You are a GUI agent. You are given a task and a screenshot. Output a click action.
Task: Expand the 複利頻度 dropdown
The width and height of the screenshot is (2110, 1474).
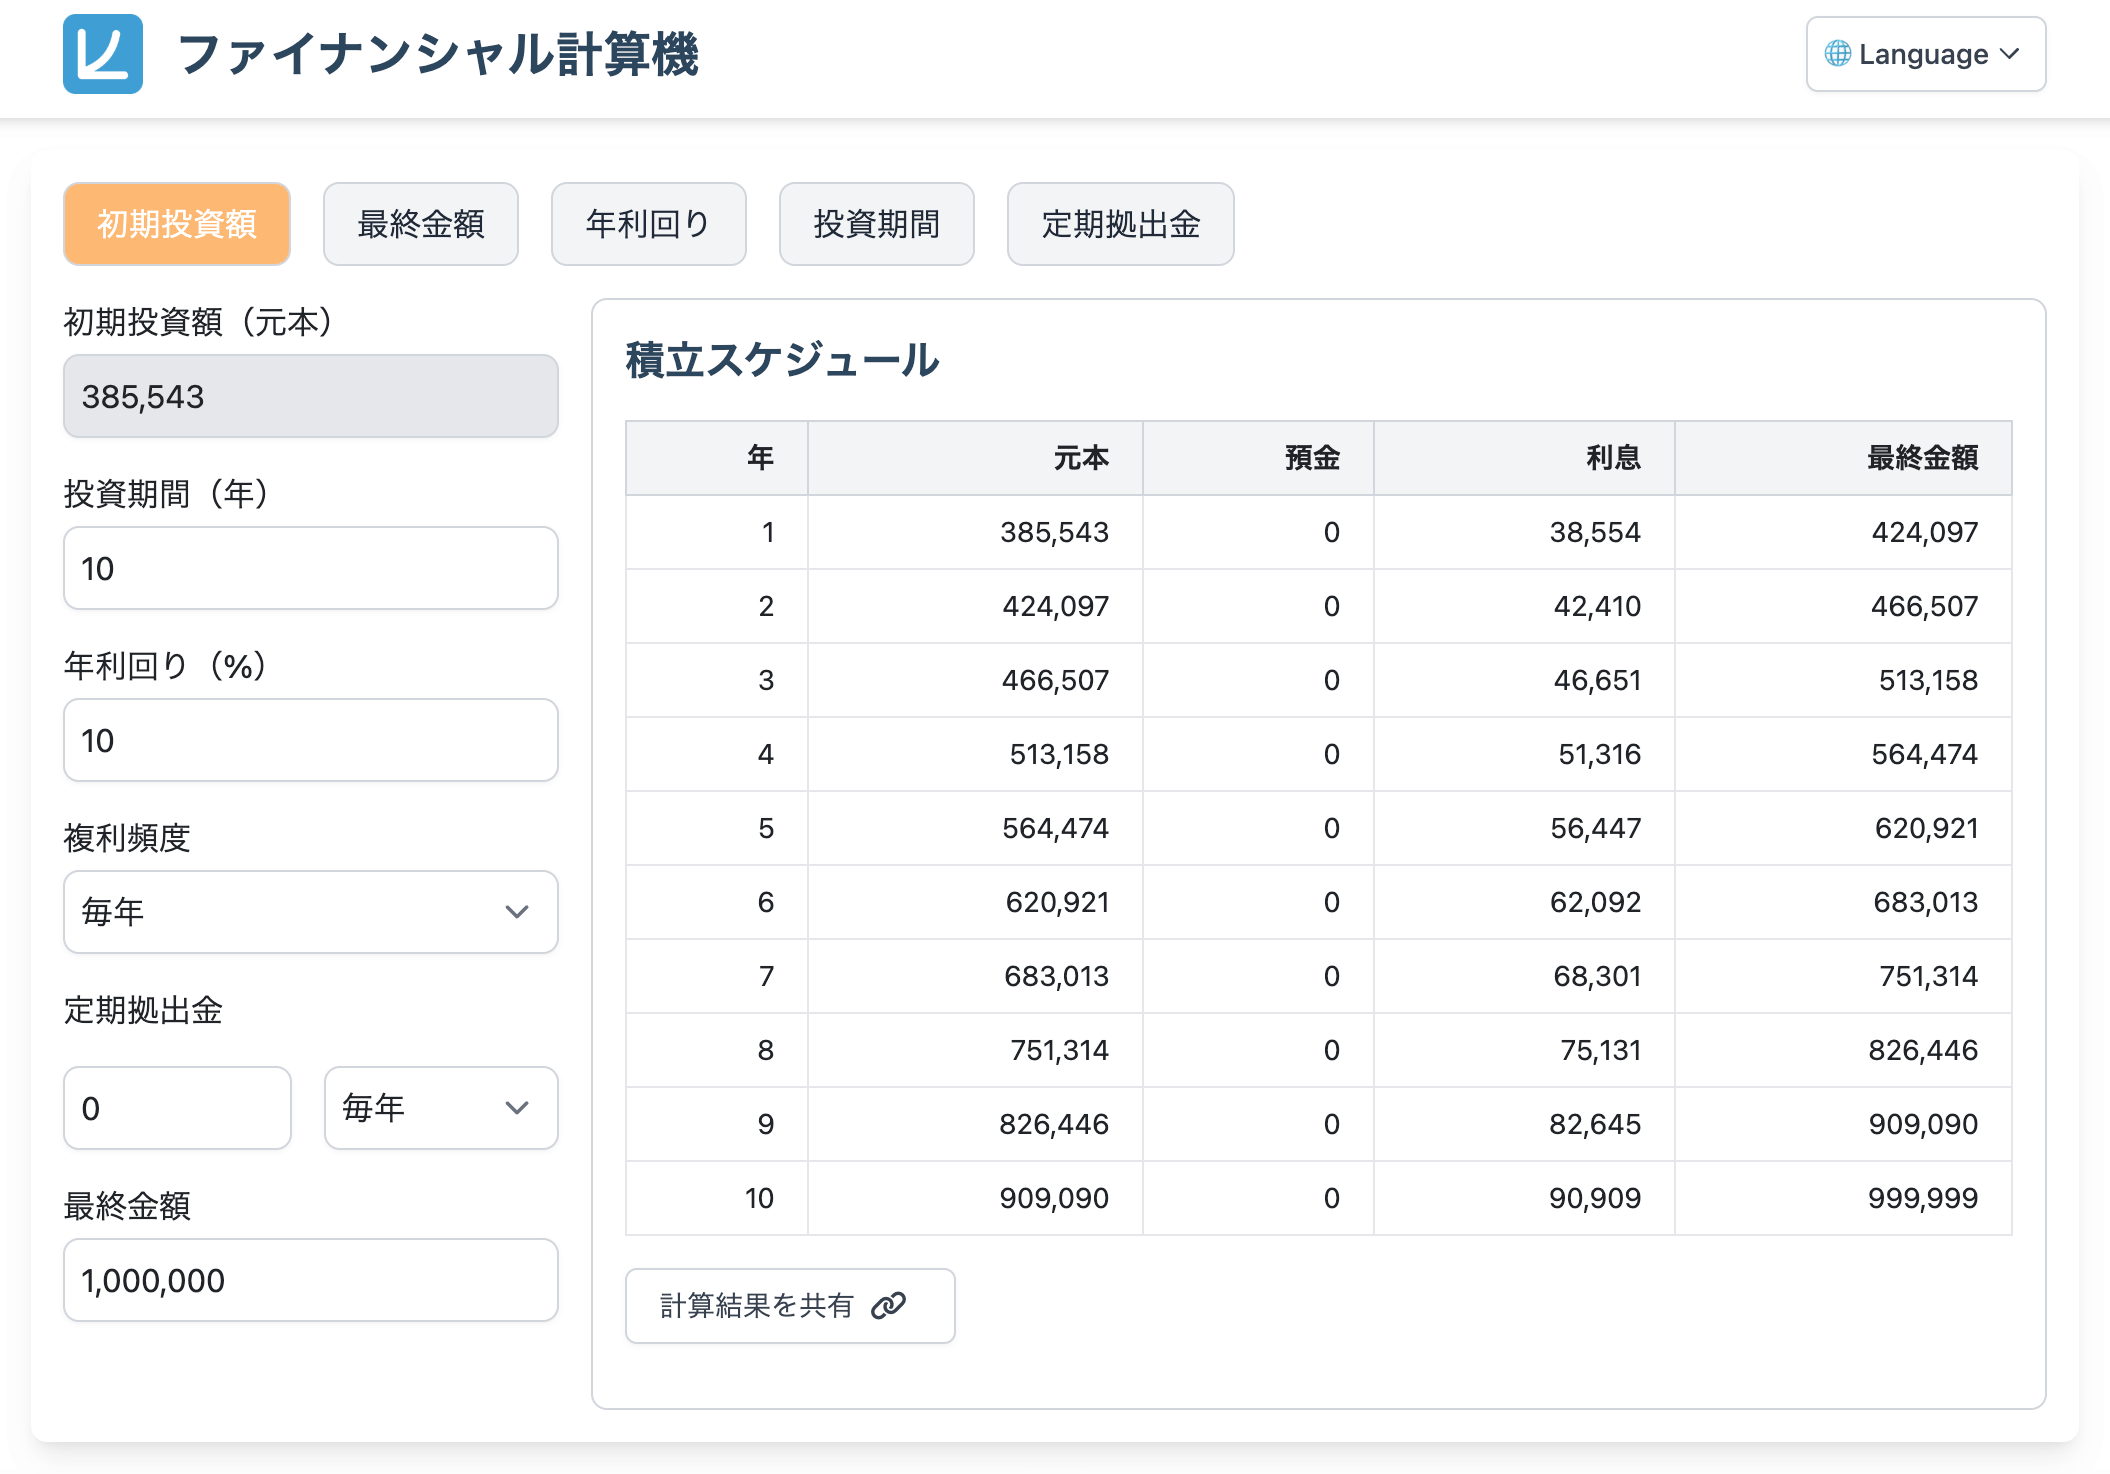[310, 912]
